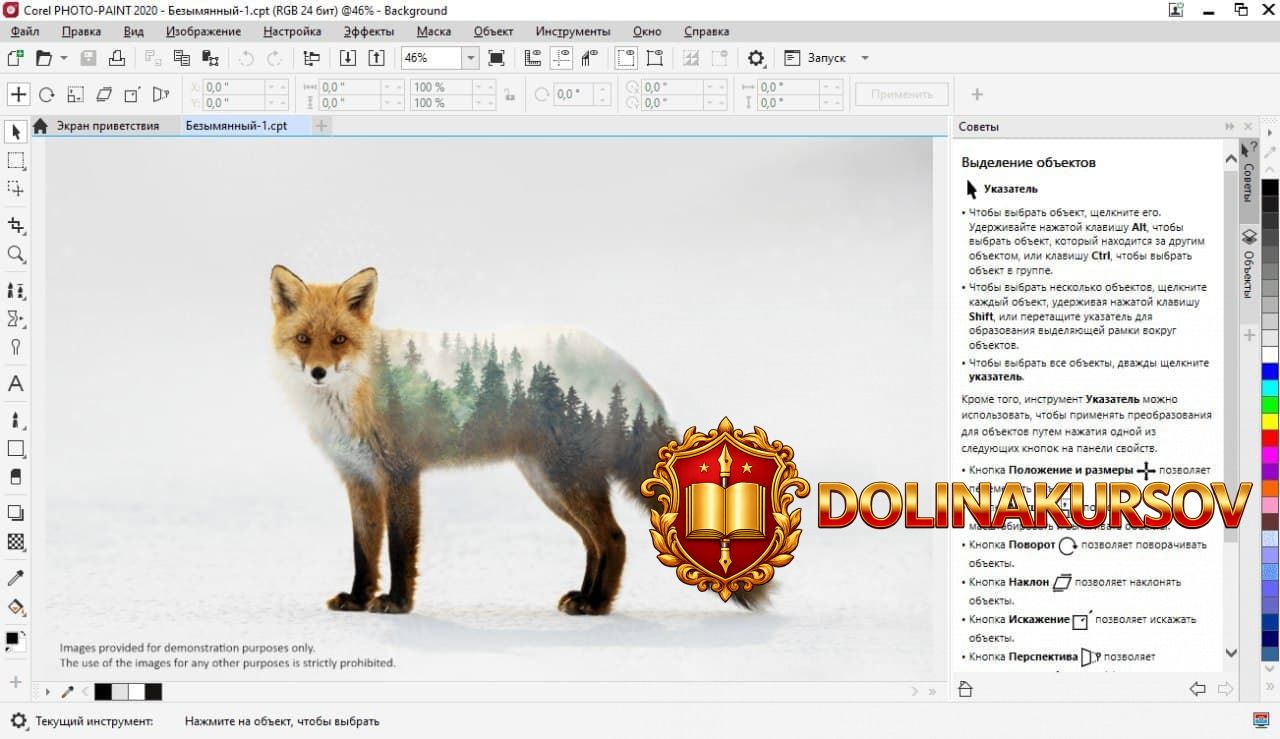Open the Эффекты menu

tap(367, 31)
